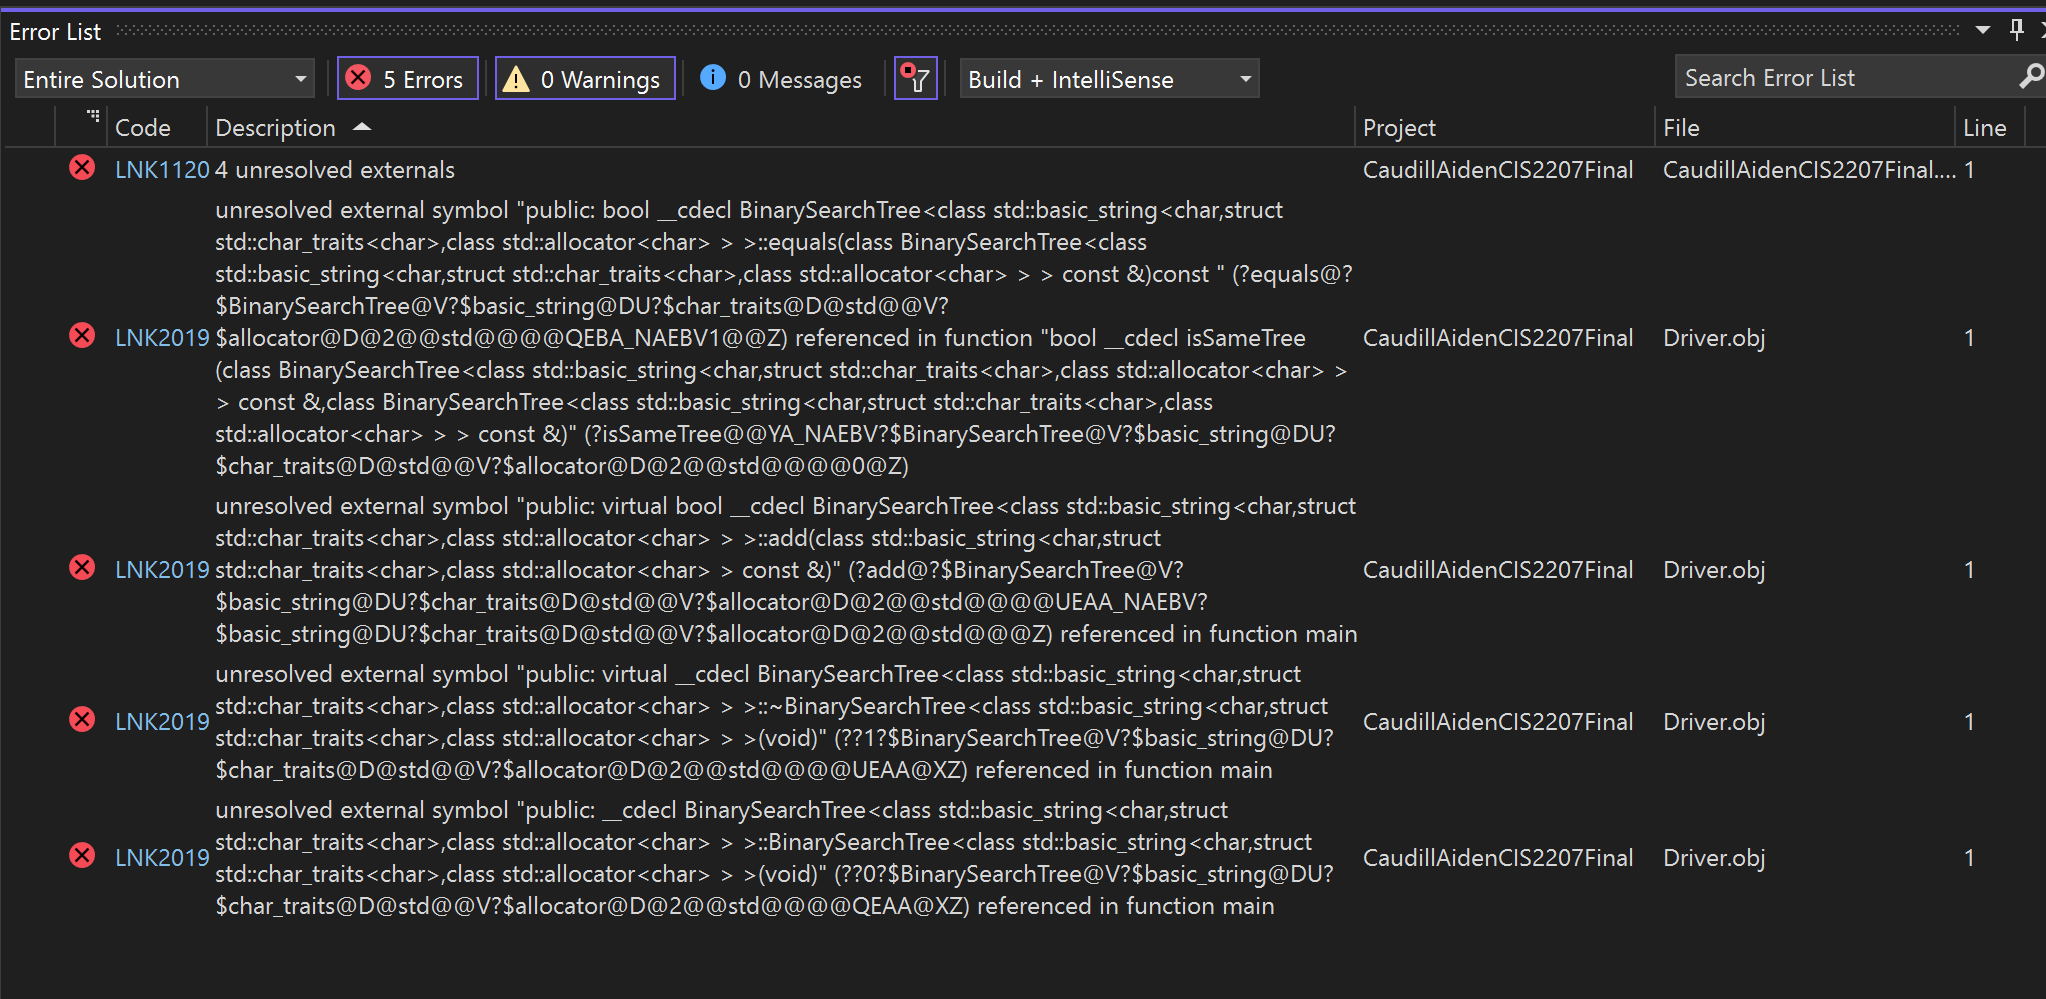The width and height of the screenshot is (2046, 999).
Task: Click the error icon beside LNK1120
Action: (81, 167)
